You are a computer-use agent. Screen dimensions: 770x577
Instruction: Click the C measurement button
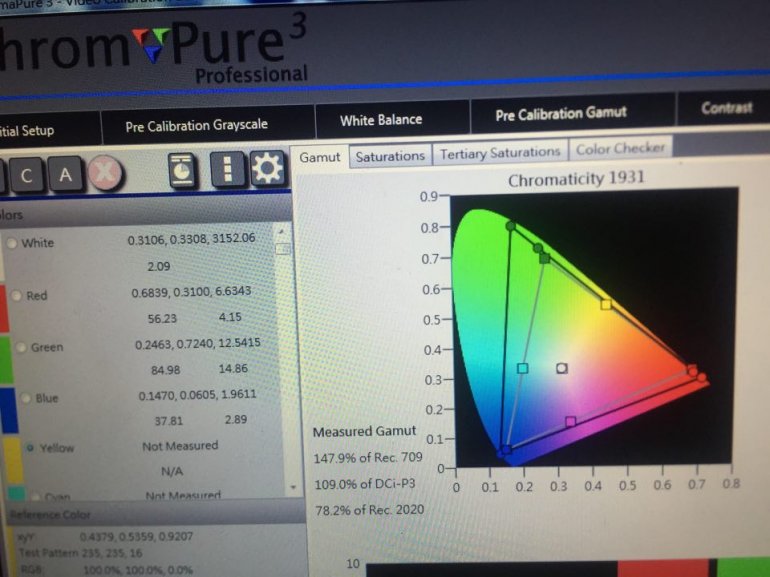[27, 177]
